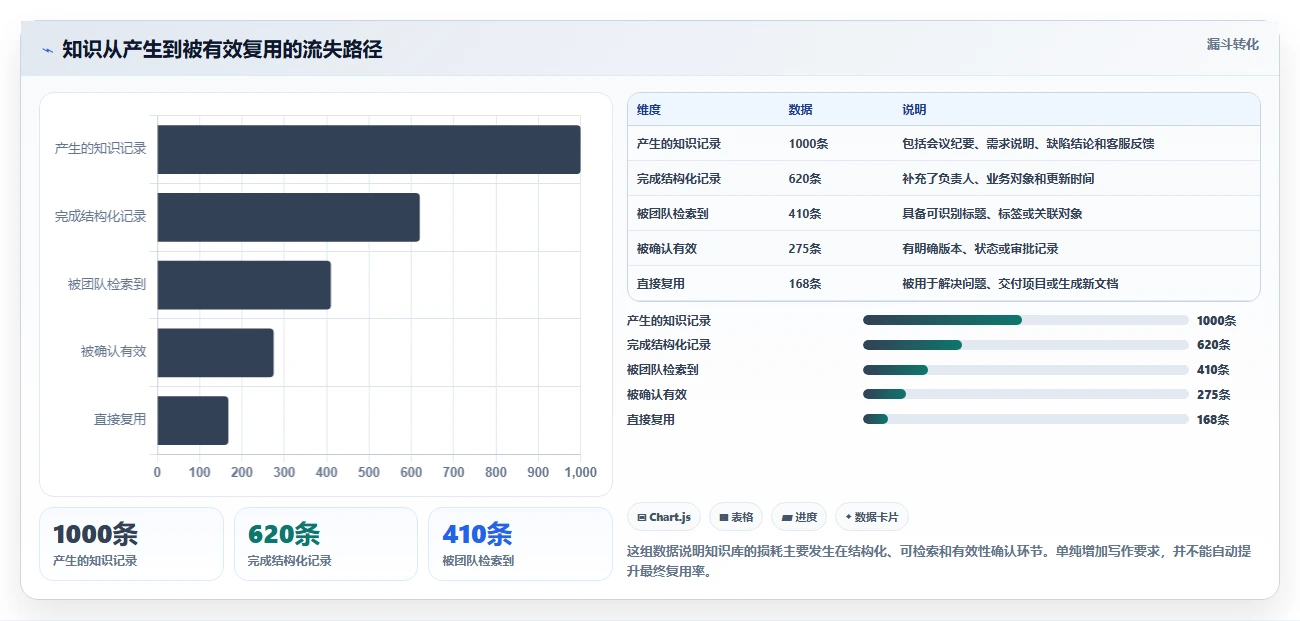The width and height of the screenshot is (1300, 621).
Task: Click chart y-axis label 完成结构化记录
Action: coord(101,217)
